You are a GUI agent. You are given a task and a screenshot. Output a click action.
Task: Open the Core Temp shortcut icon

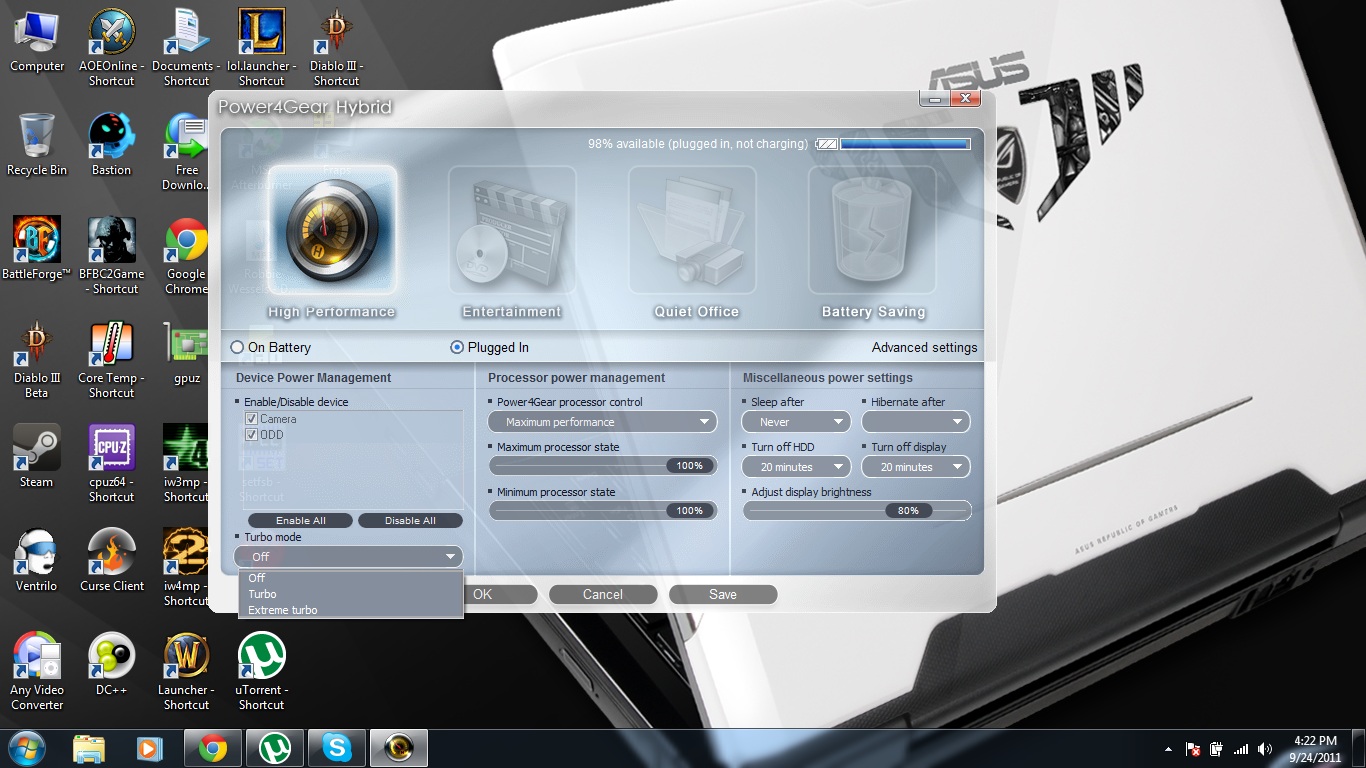[112, 359]
